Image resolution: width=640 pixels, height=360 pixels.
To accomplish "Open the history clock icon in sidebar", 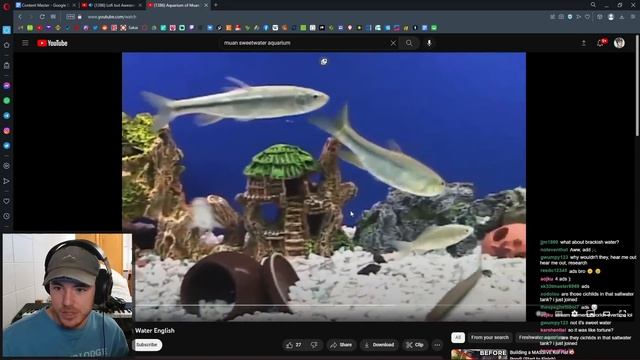I will (x=7, y=216).
